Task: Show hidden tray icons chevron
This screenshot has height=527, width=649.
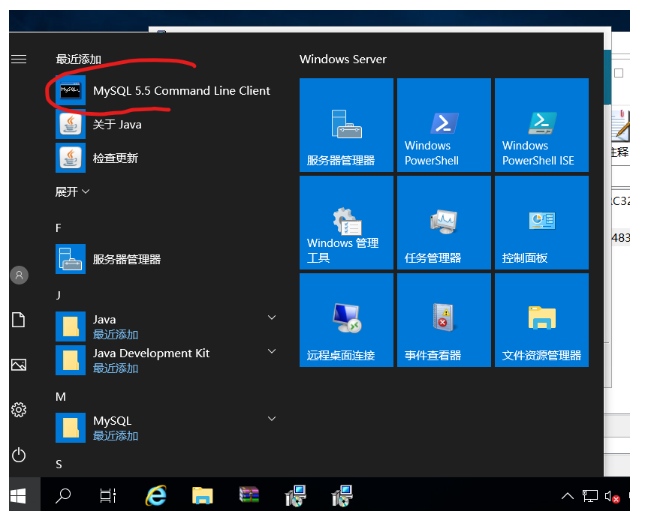Action: (567, 496)
